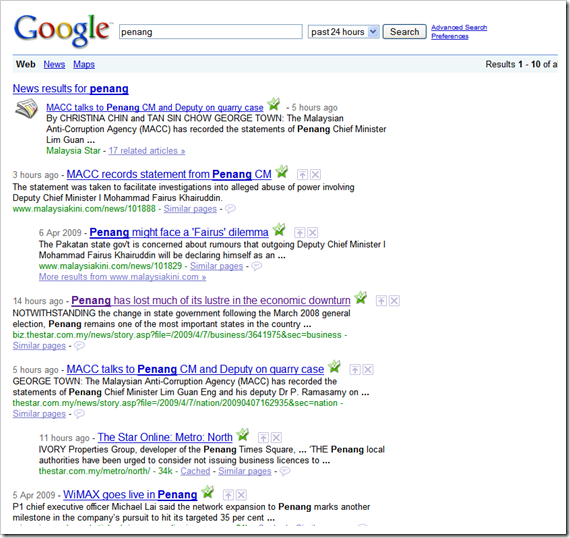This screenshot has height=538, width=570.
Task: Open comment bubble for thestar.com.my nation result
Action: [80, 414]
